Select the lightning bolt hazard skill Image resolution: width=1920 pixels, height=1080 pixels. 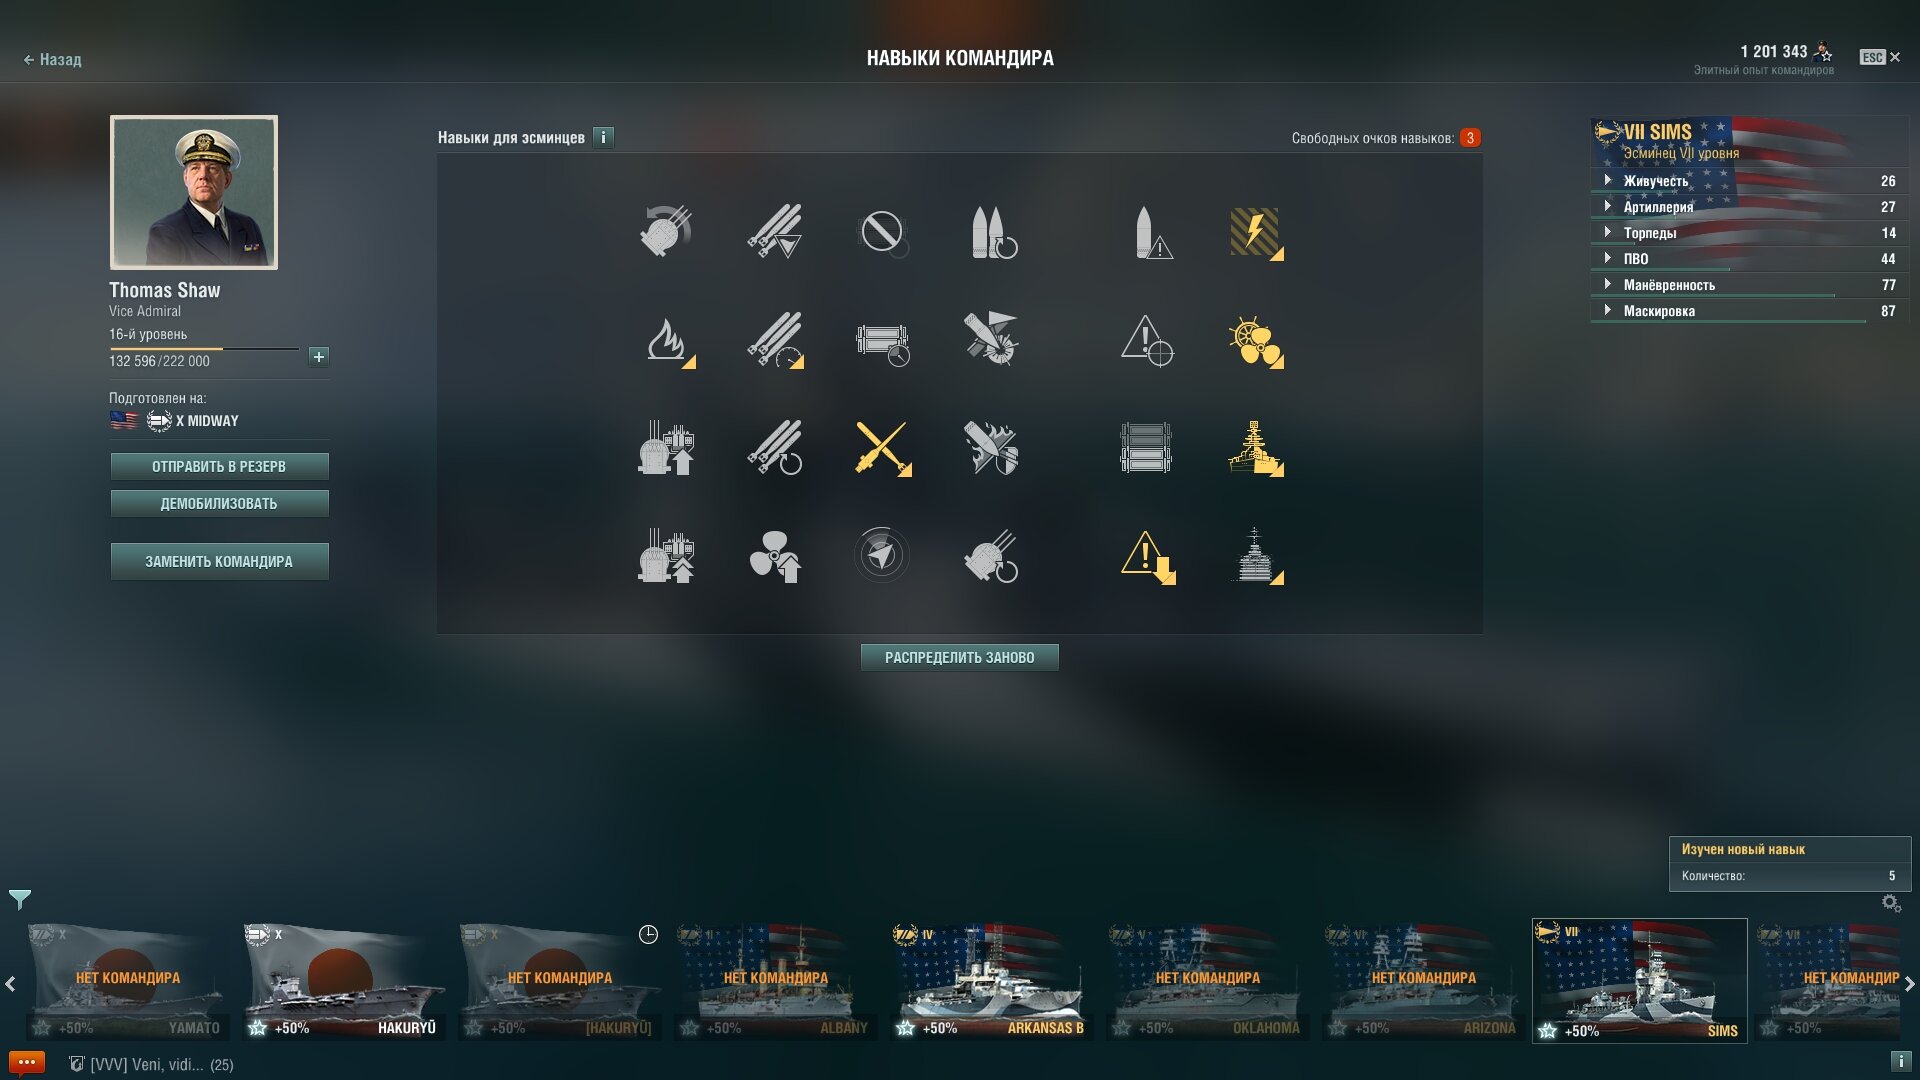point(1255,232)
